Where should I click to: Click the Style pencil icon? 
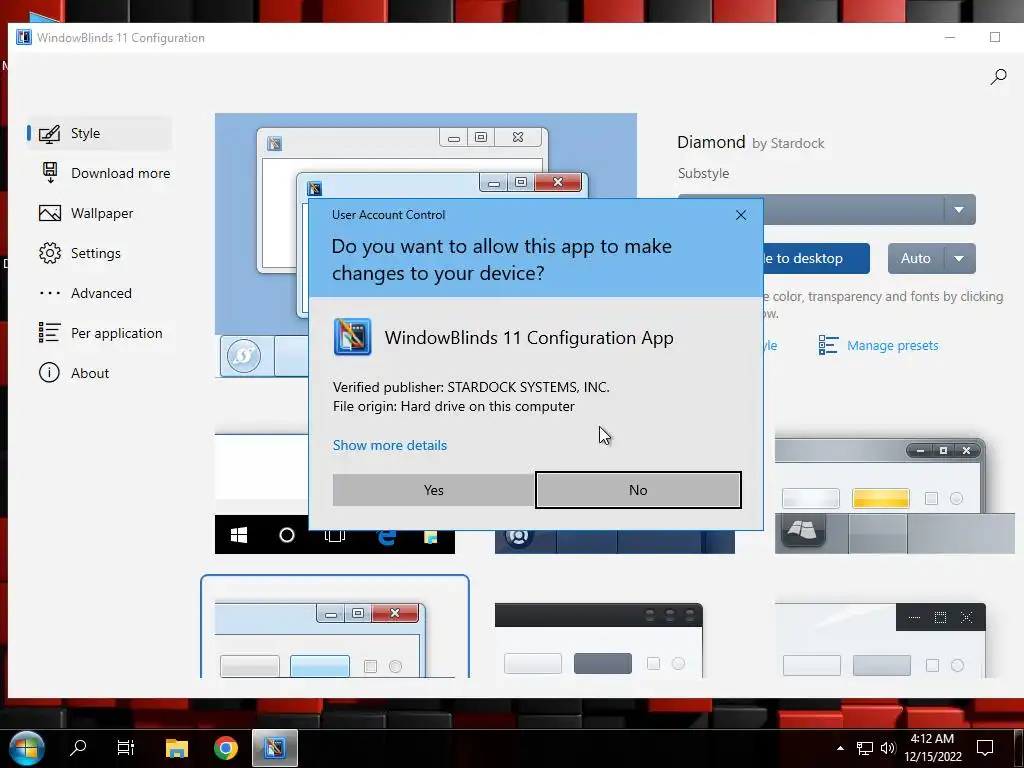click(x=50, y=133)
